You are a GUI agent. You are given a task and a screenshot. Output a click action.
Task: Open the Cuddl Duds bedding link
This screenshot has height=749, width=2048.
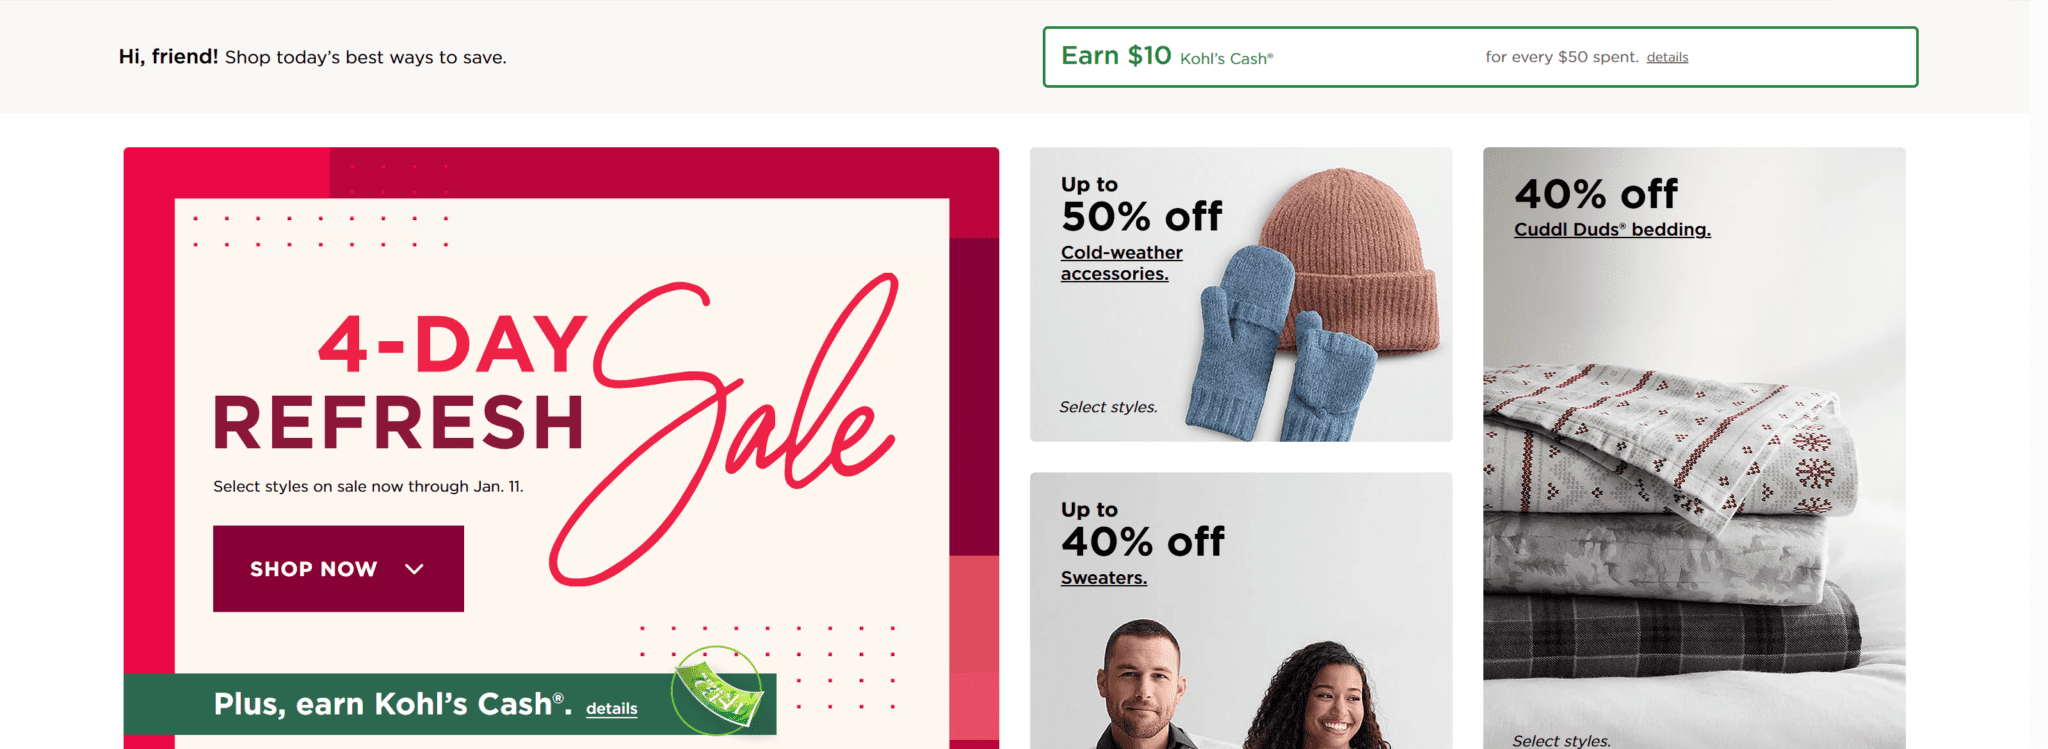pos(1611,230)
